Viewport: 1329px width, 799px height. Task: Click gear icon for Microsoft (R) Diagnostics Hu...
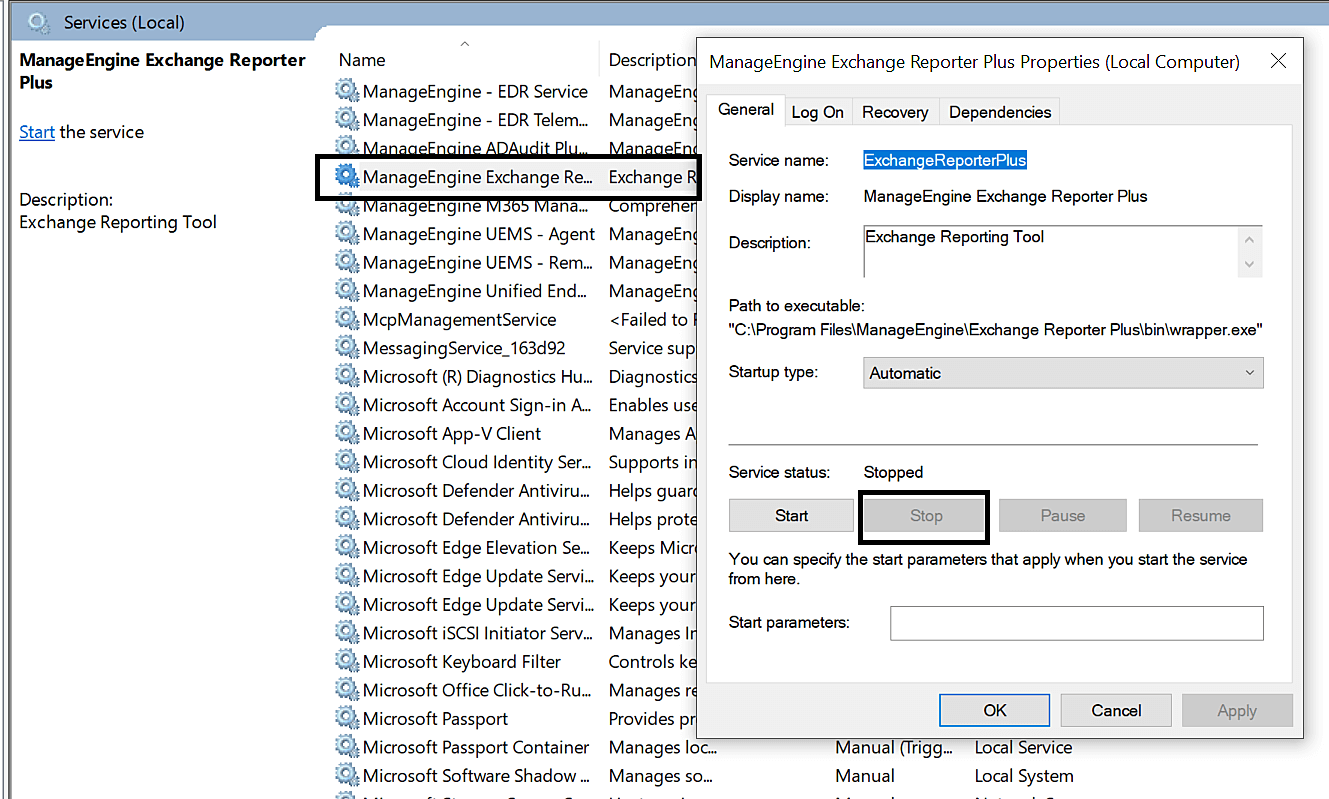[x=347, y=376]
